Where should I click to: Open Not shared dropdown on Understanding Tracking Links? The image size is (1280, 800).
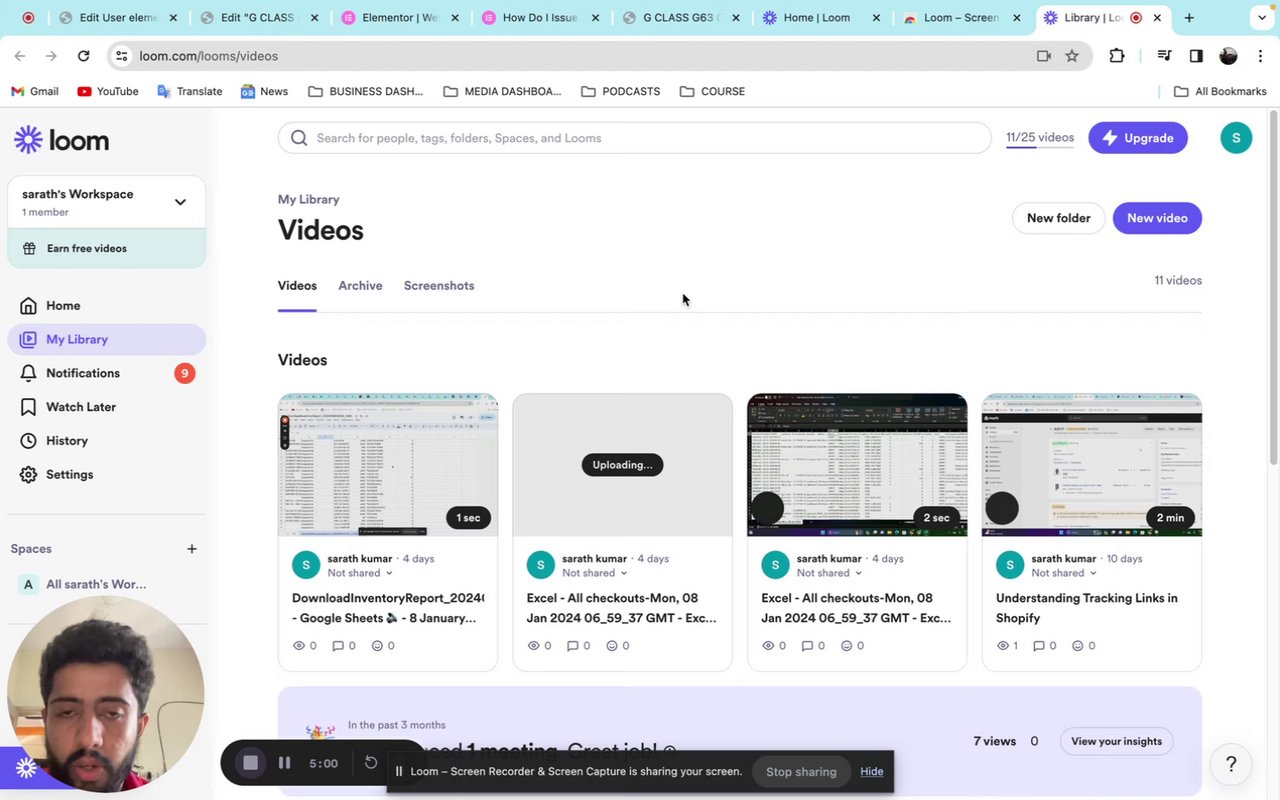[1064, 573]
